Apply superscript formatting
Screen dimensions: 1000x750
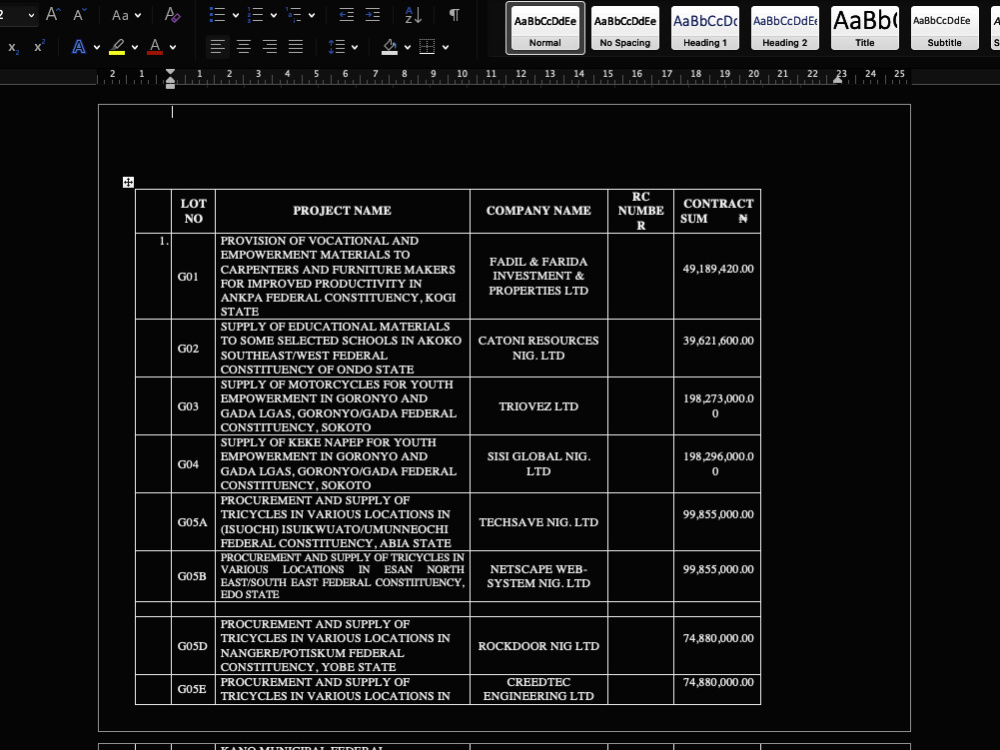click(40, 47)
